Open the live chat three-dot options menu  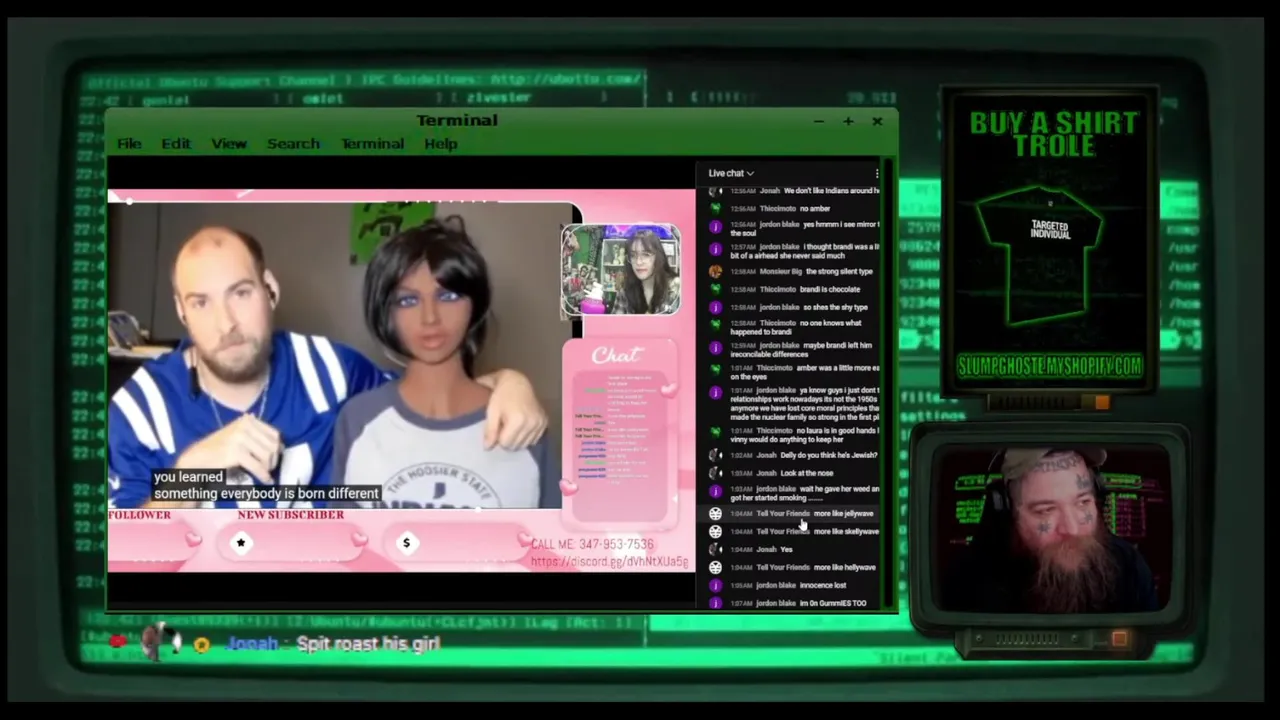point(877,173)
